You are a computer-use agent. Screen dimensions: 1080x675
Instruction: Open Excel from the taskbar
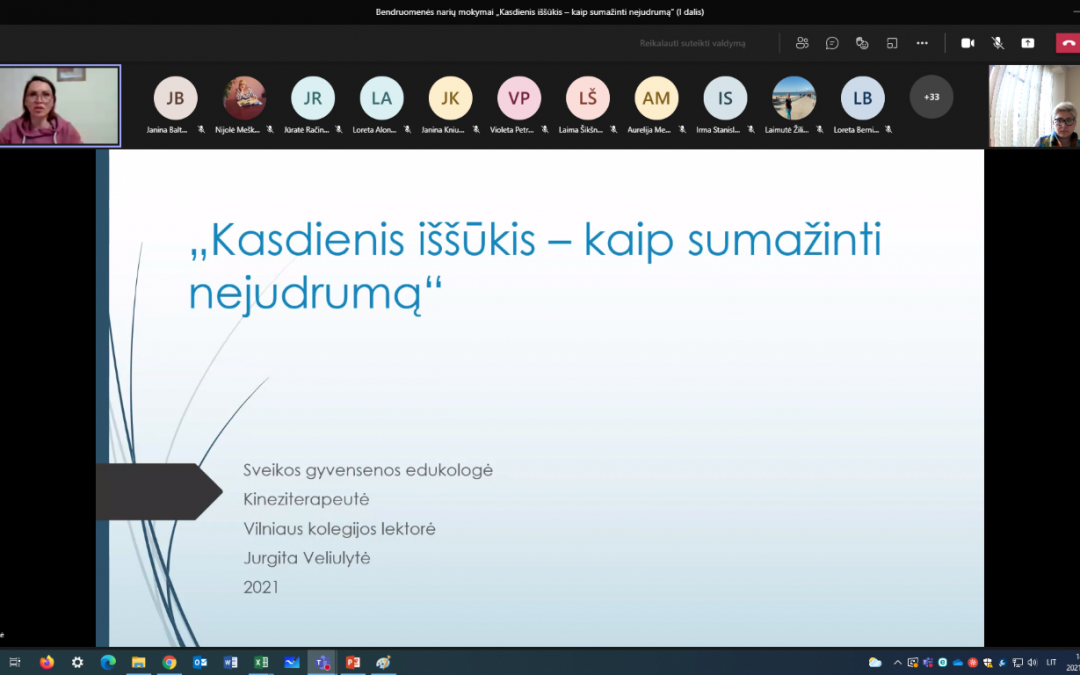(x=261, y=663)
